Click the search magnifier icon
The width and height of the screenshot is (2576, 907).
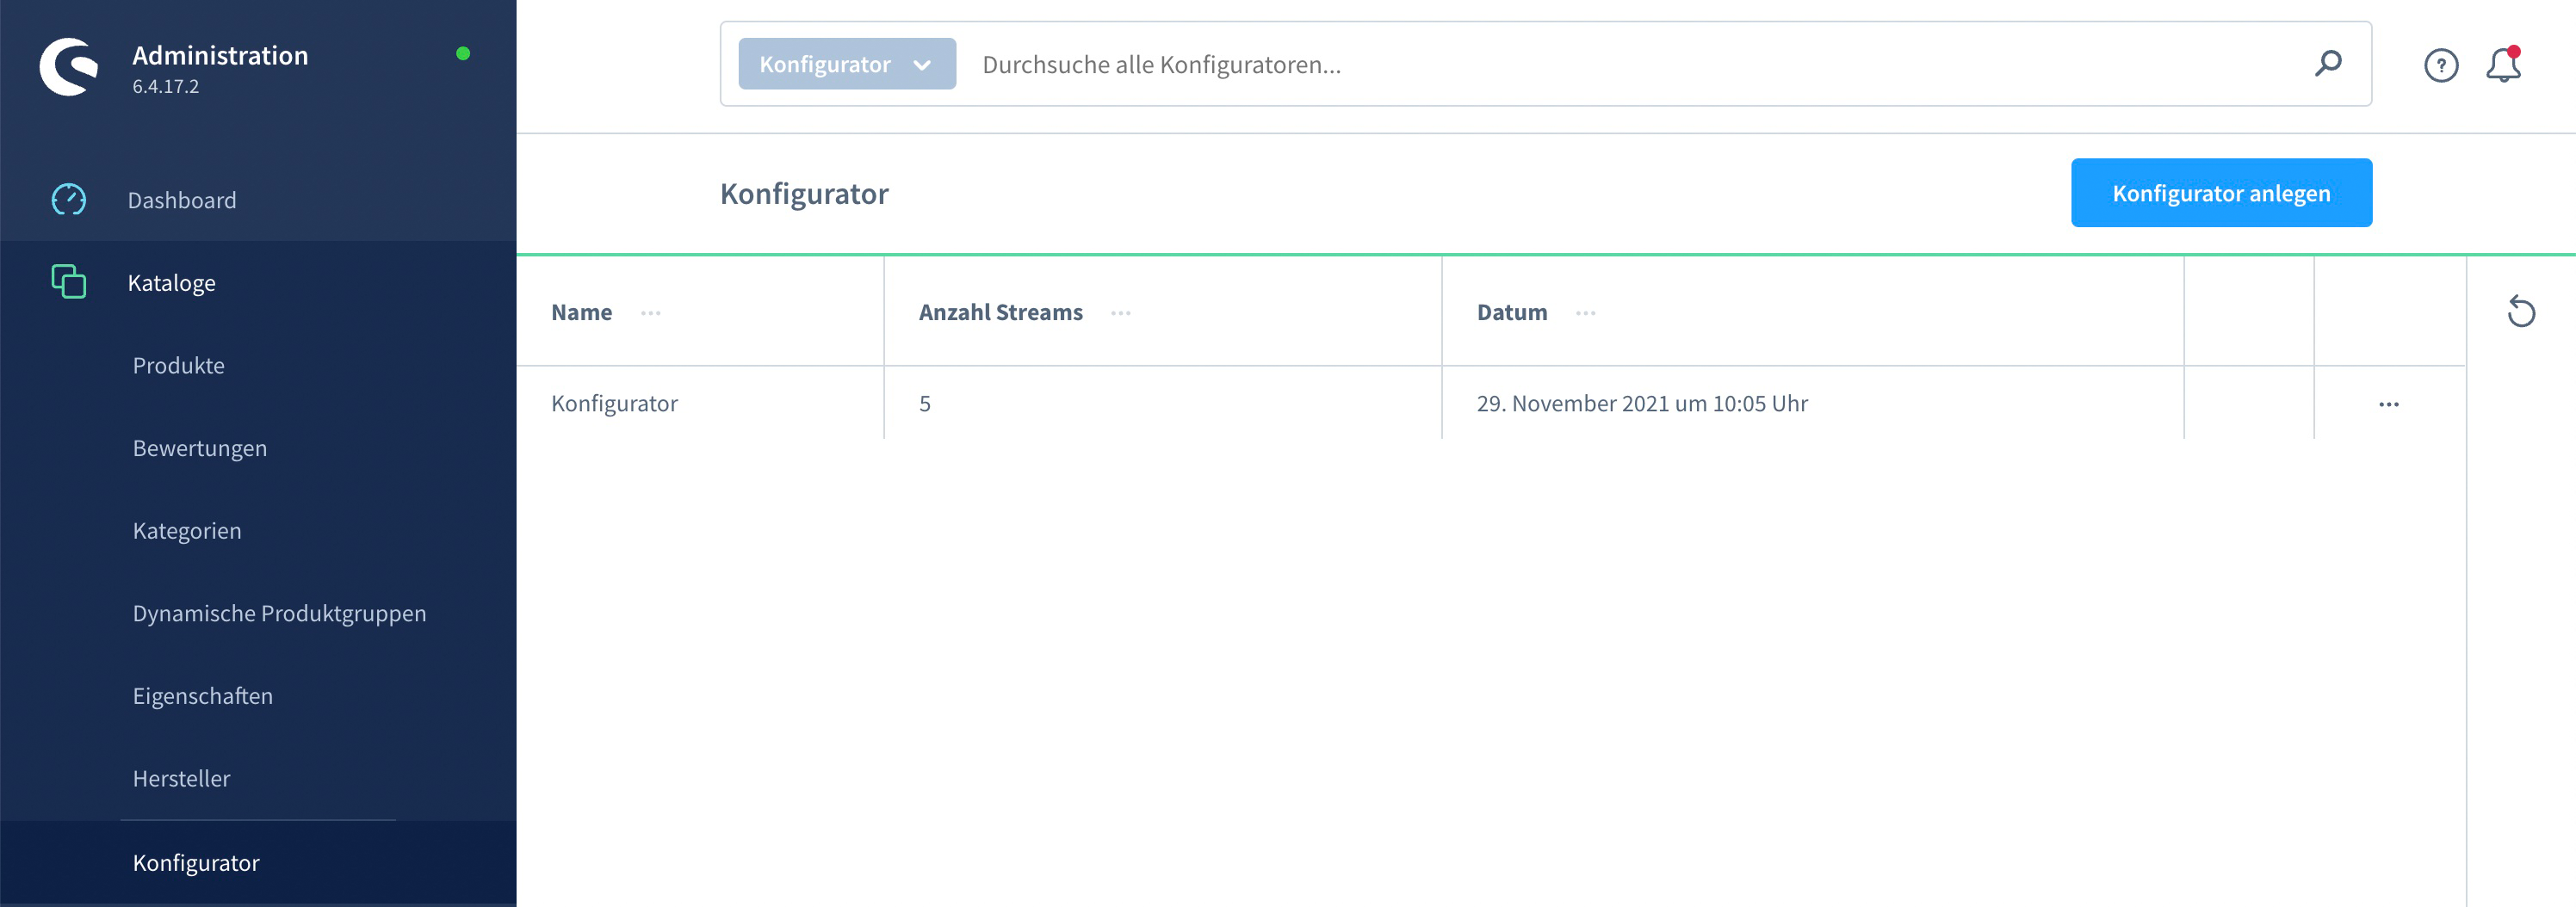[2328, 64]
